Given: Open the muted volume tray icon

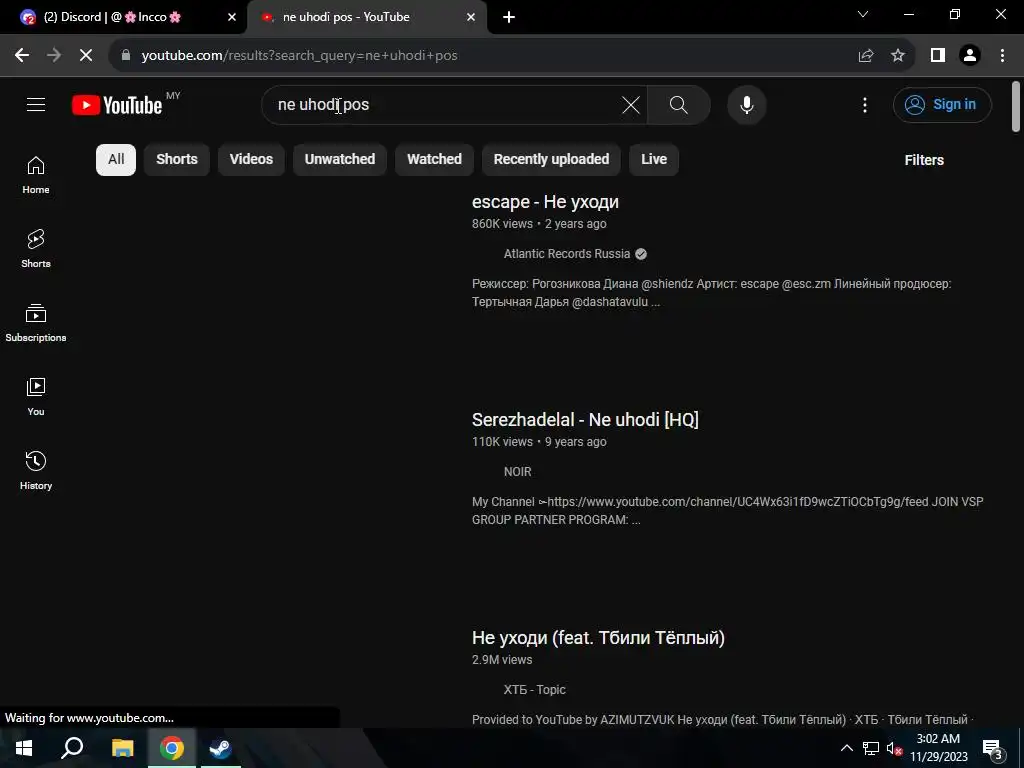Looking at the screenshot, I should [x=894, y=748].
